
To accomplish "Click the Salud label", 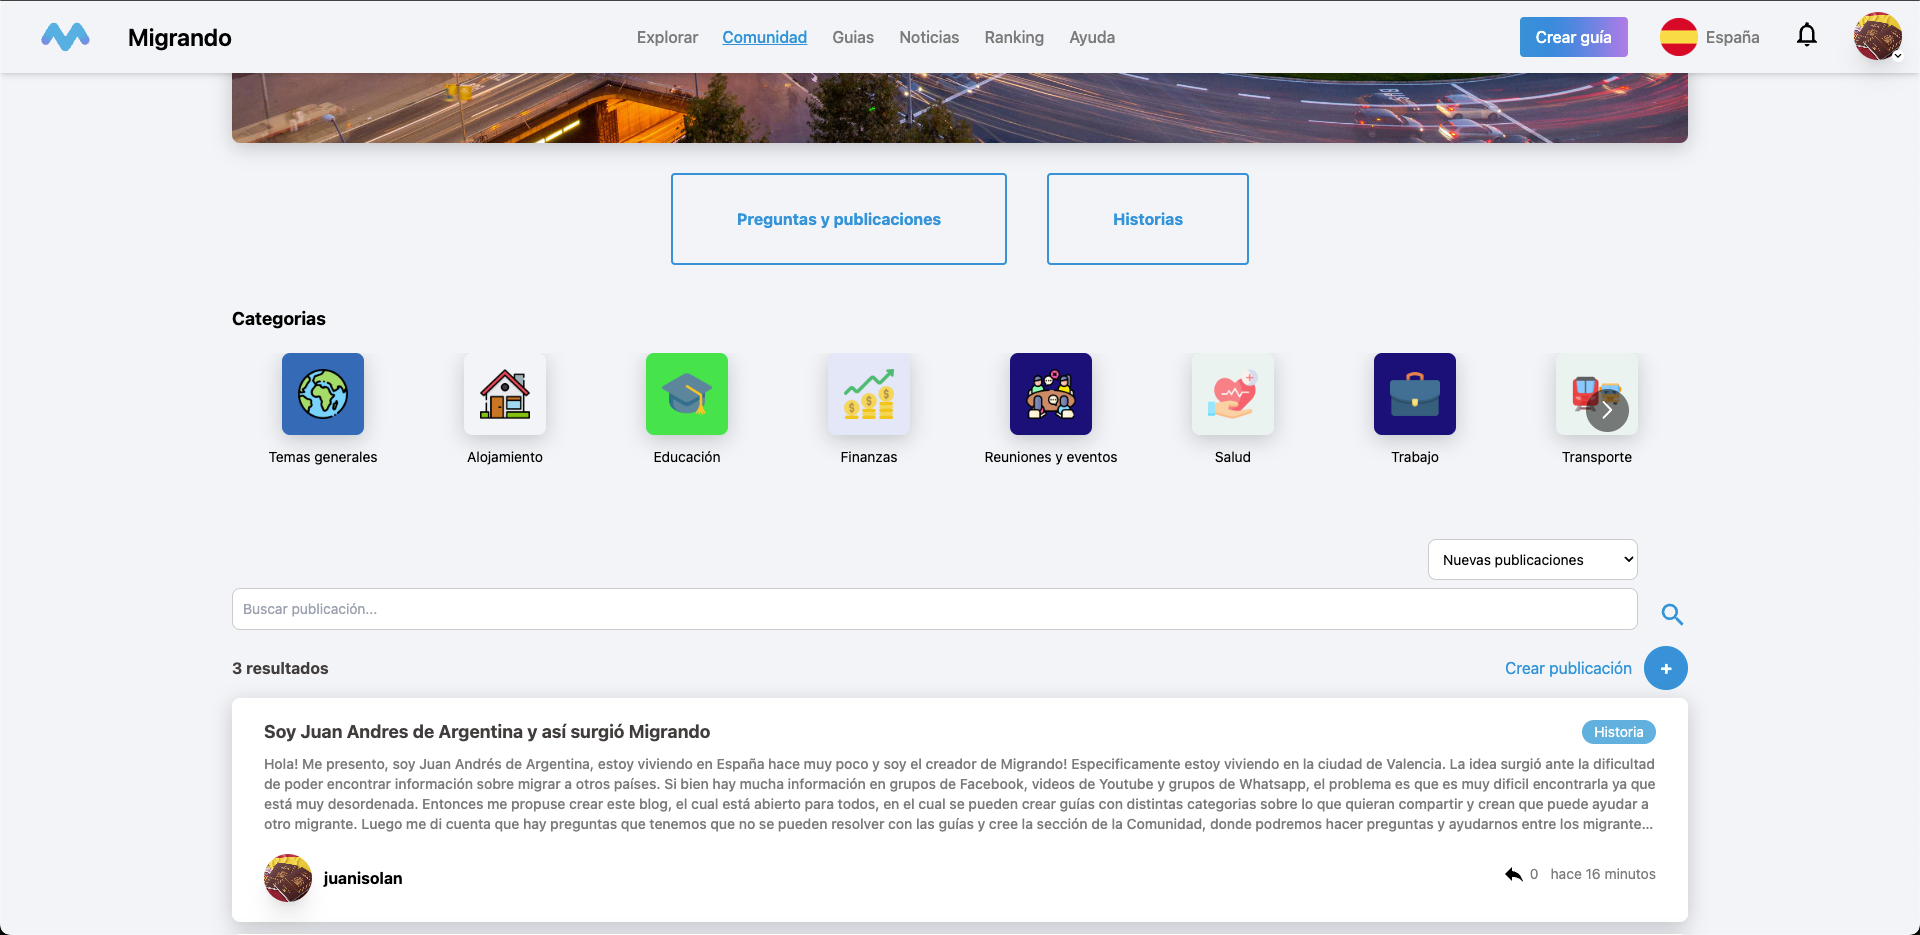I will [1233, 457].
